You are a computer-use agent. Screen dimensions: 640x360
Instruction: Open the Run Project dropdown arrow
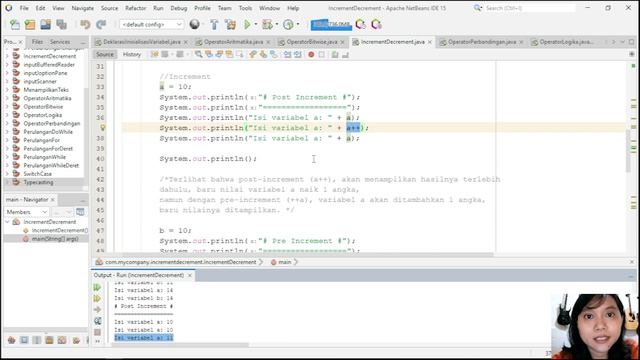click(256, 24)
